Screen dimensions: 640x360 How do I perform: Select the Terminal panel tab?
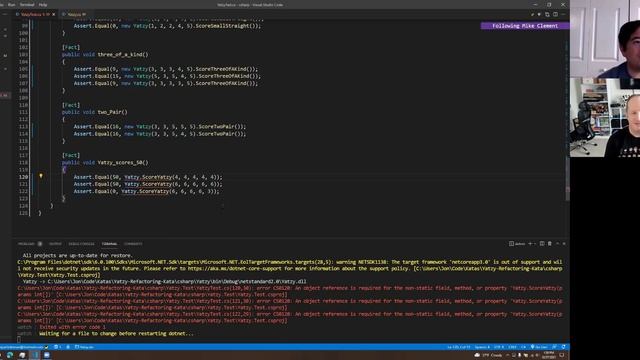(109, 244)
